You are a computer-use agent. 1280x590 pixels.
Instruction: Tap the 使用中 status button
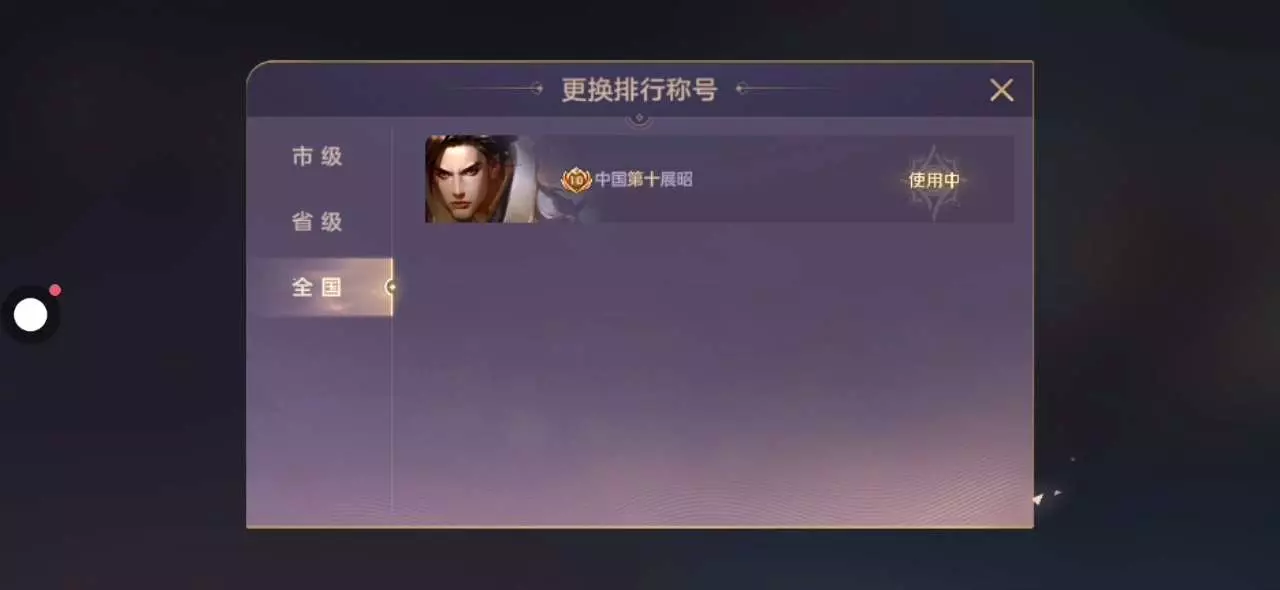point(934,180)
